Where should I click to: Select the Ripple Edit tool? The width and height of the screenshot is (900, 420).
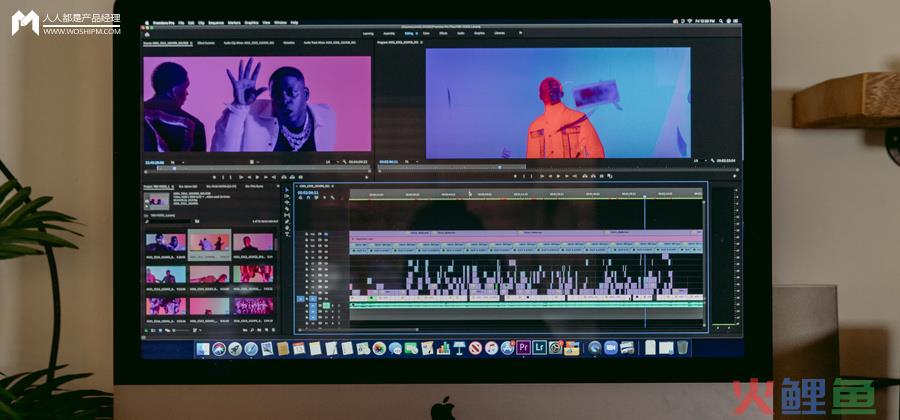287,203
